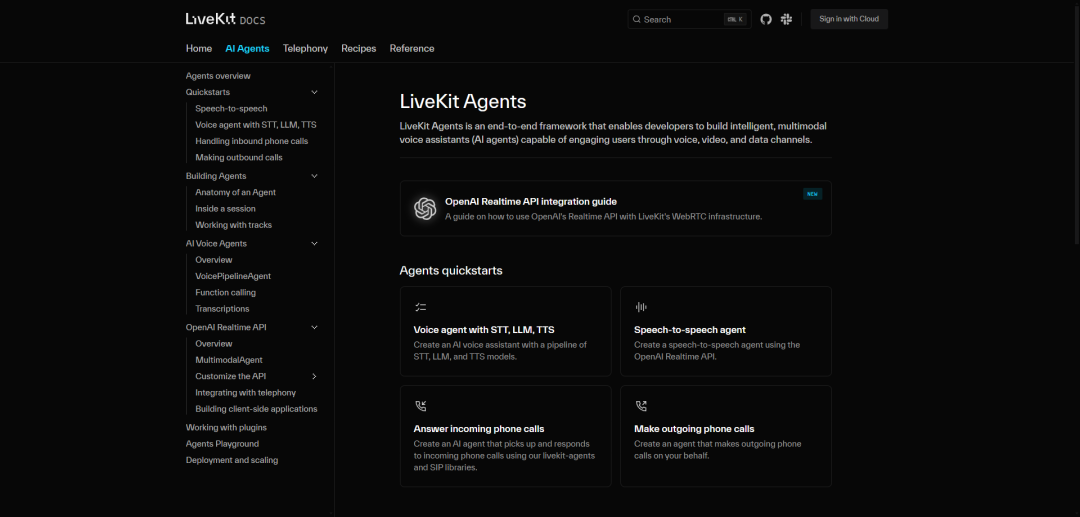1080x517 pixels.
Task: Open Agents overview in sidebar
Action: (218, 76)
